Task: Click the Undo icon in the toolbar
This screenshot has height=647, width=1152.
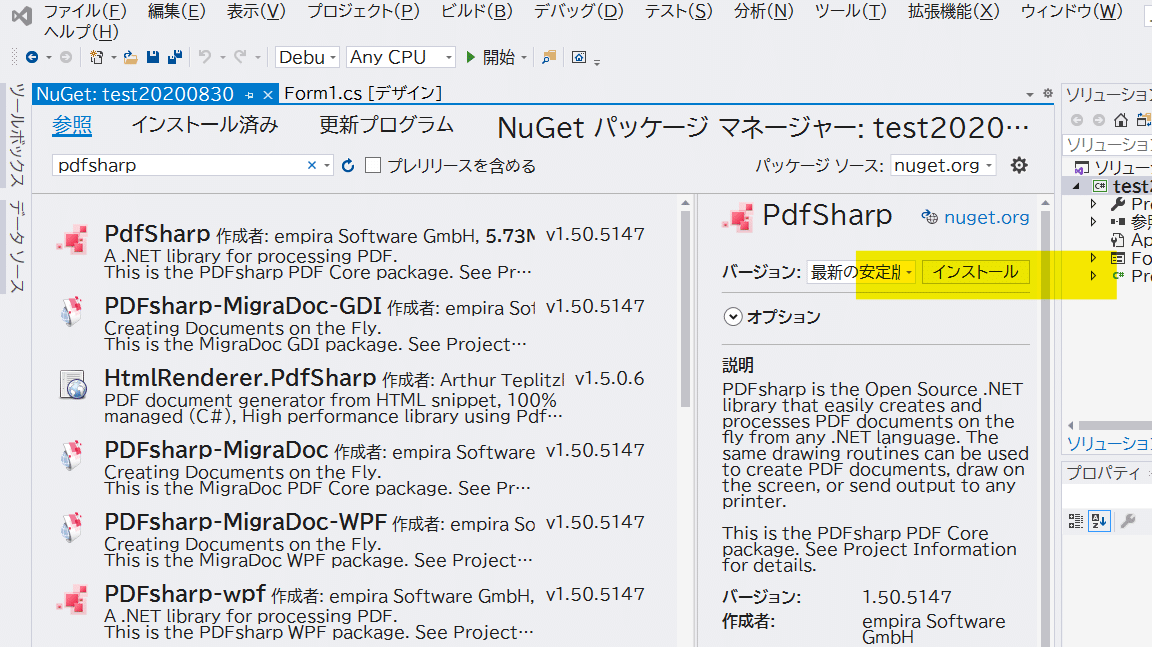Action: (x=203, y=57)
